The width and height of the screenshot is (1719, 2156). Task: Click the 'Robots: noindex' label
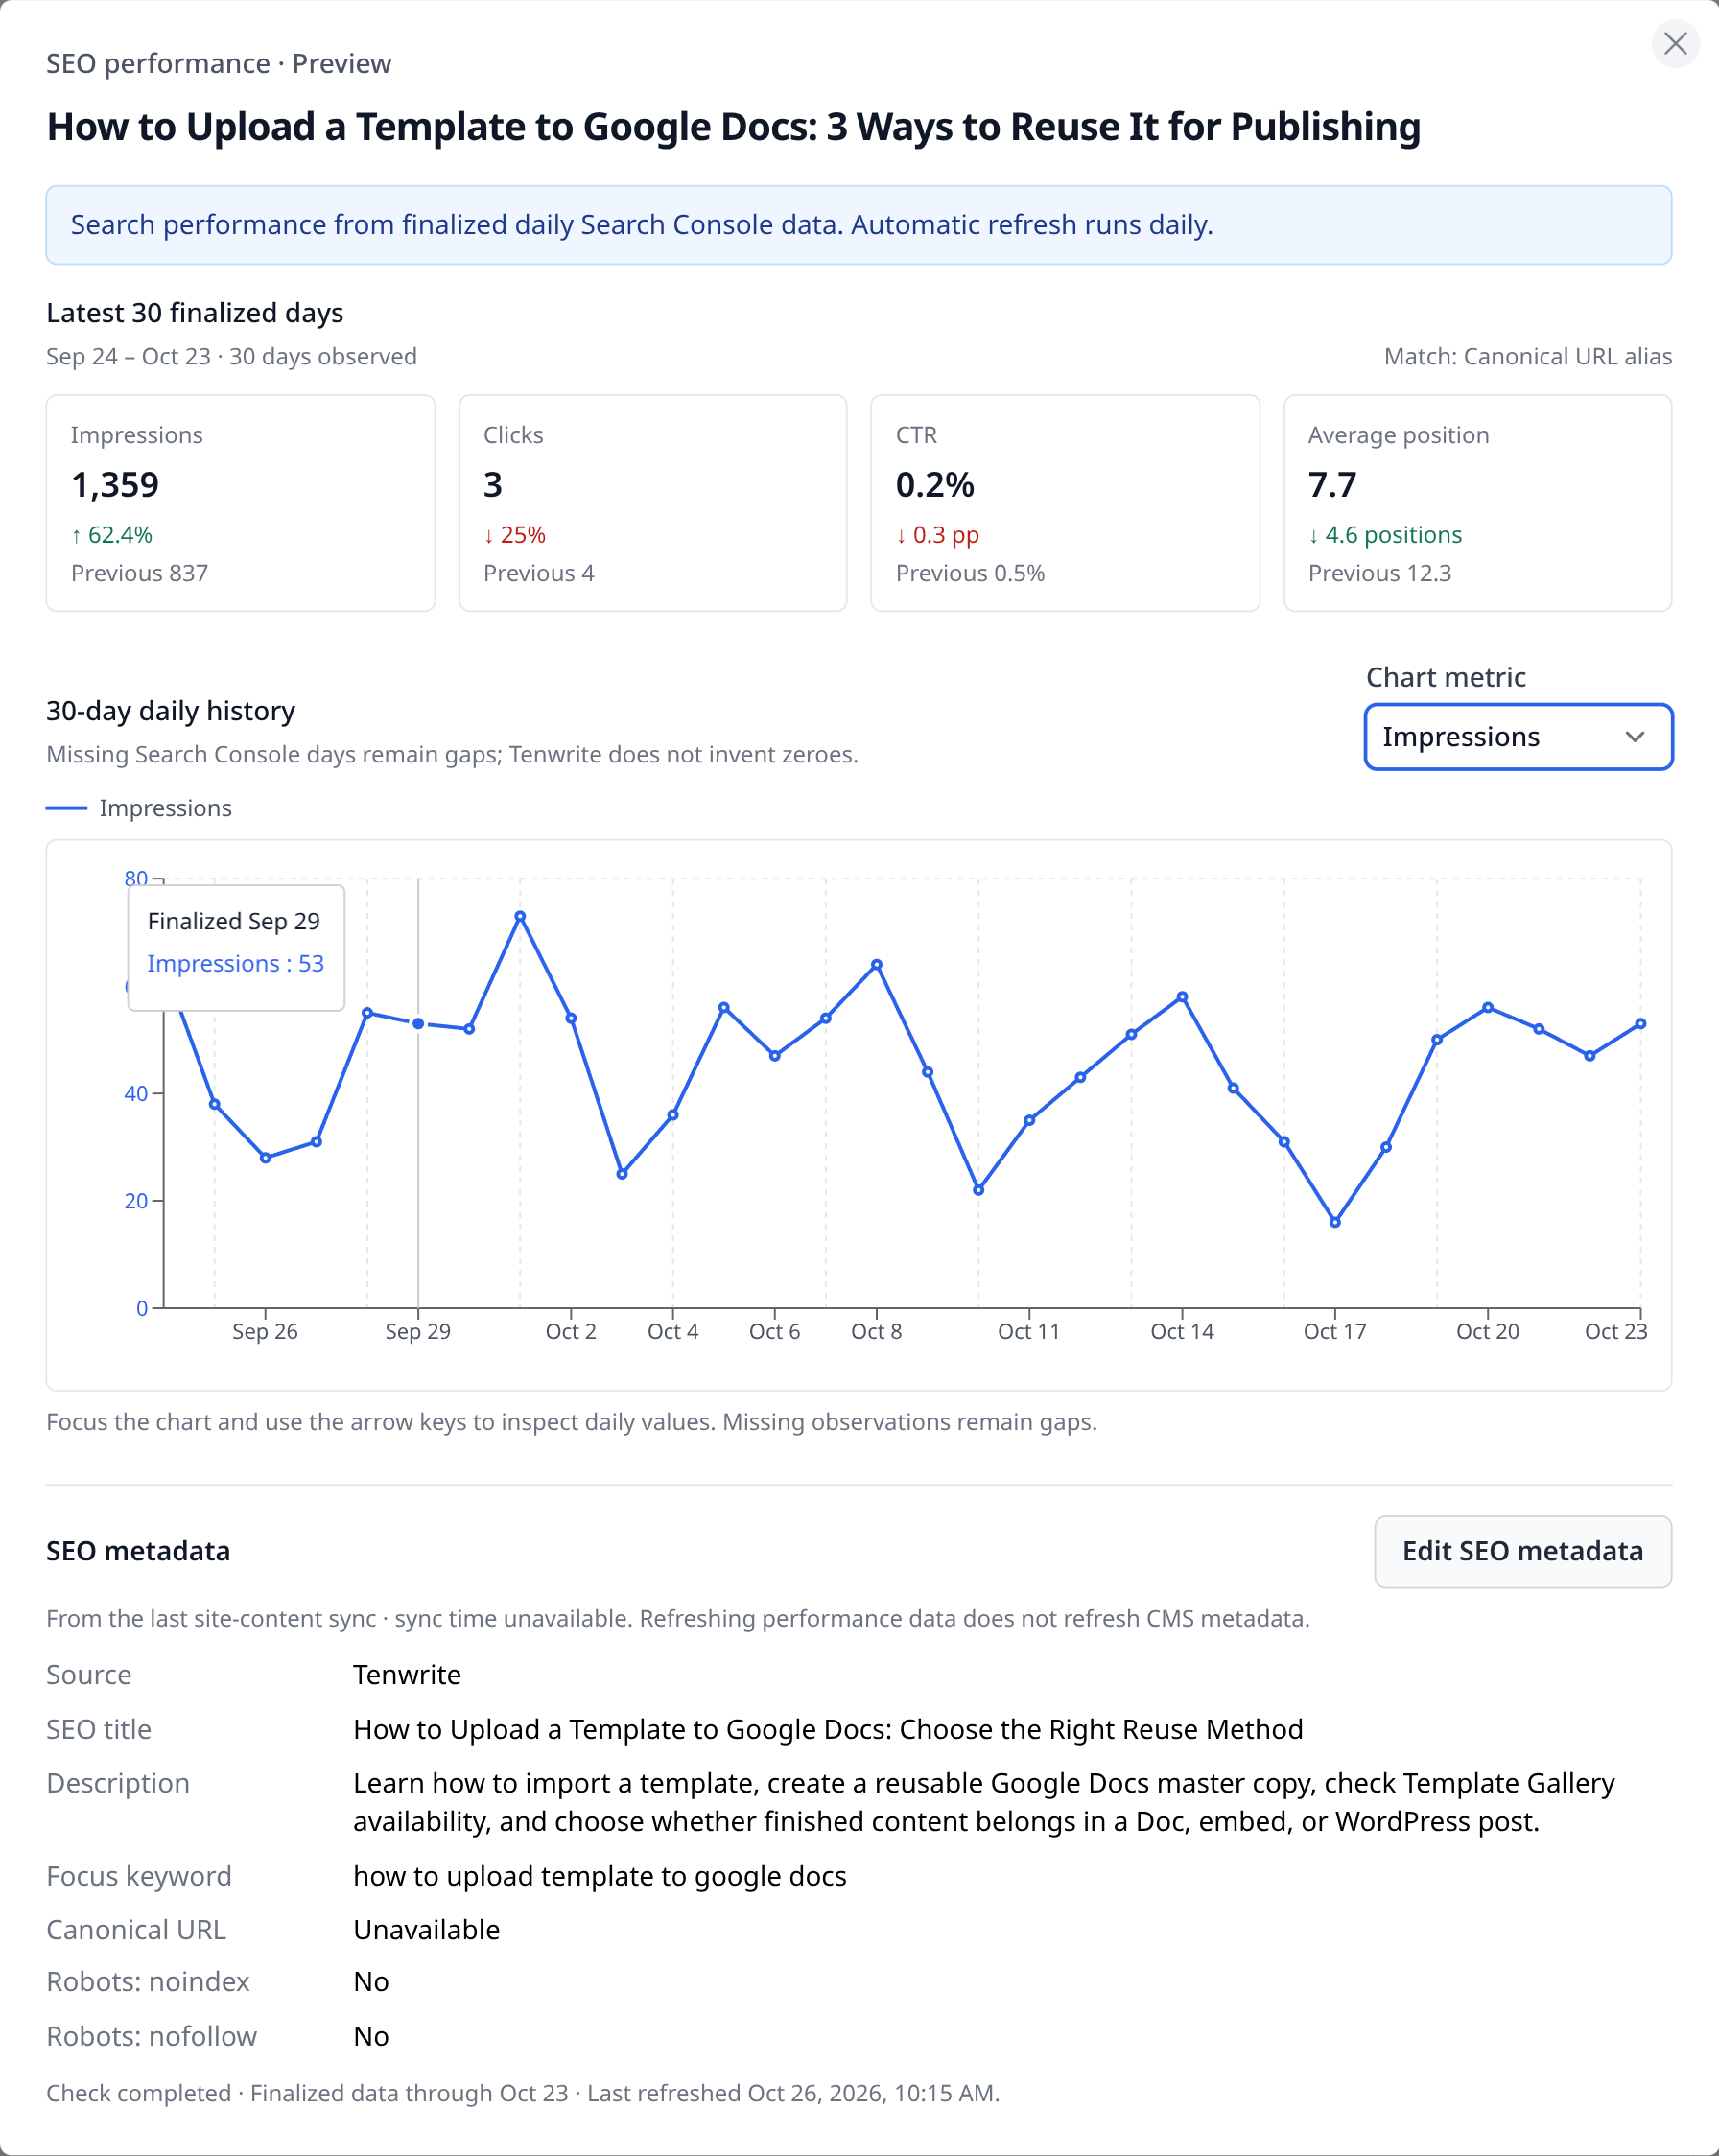[148, 1982]
